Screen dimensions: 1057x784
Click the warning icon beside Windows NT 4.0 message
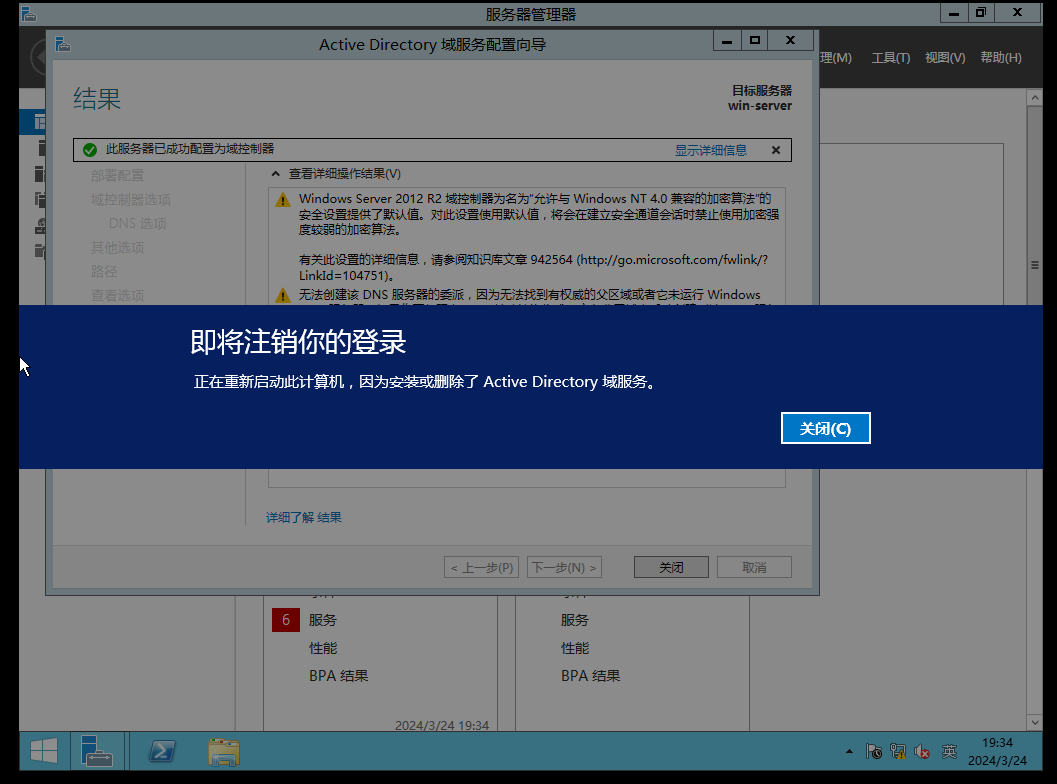coord(283,200)
